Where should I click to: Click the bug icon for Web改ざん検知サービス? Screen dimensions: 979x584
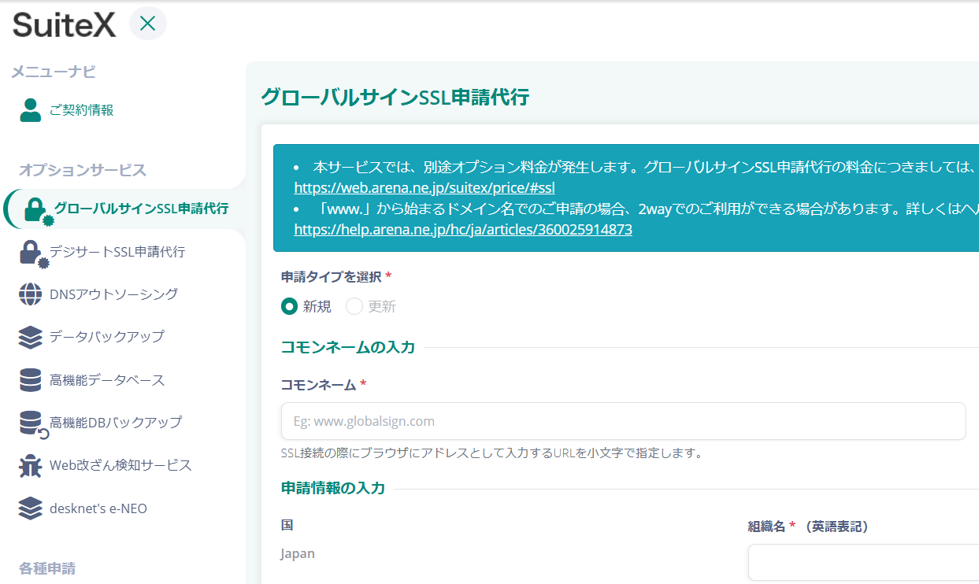tap(30, 466)
